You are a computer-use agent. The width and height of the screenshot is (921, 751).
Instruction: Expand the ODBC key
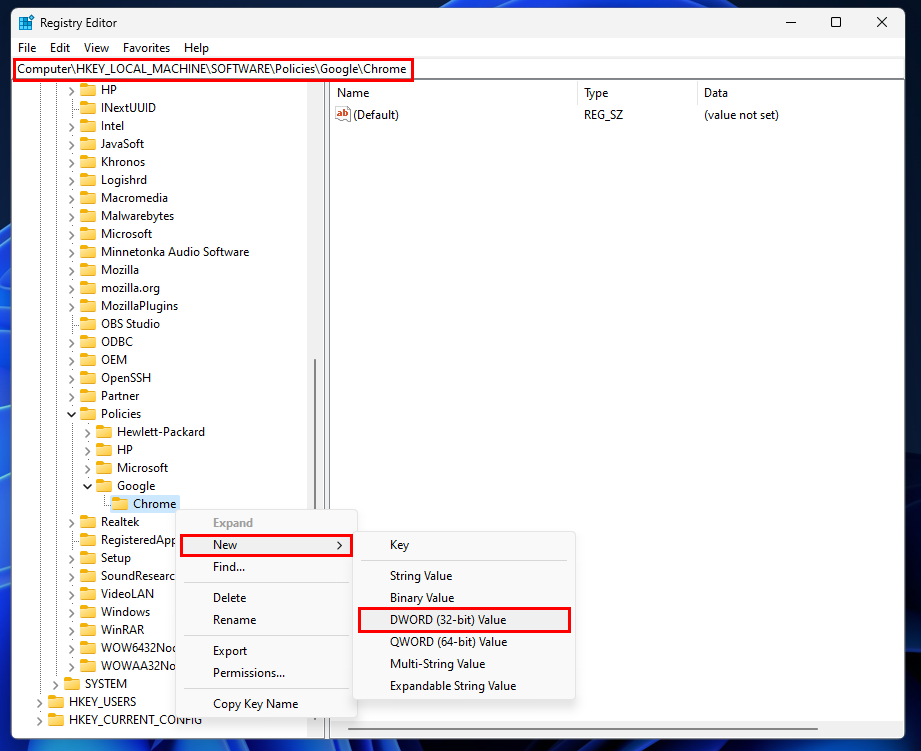pos(72,342)
